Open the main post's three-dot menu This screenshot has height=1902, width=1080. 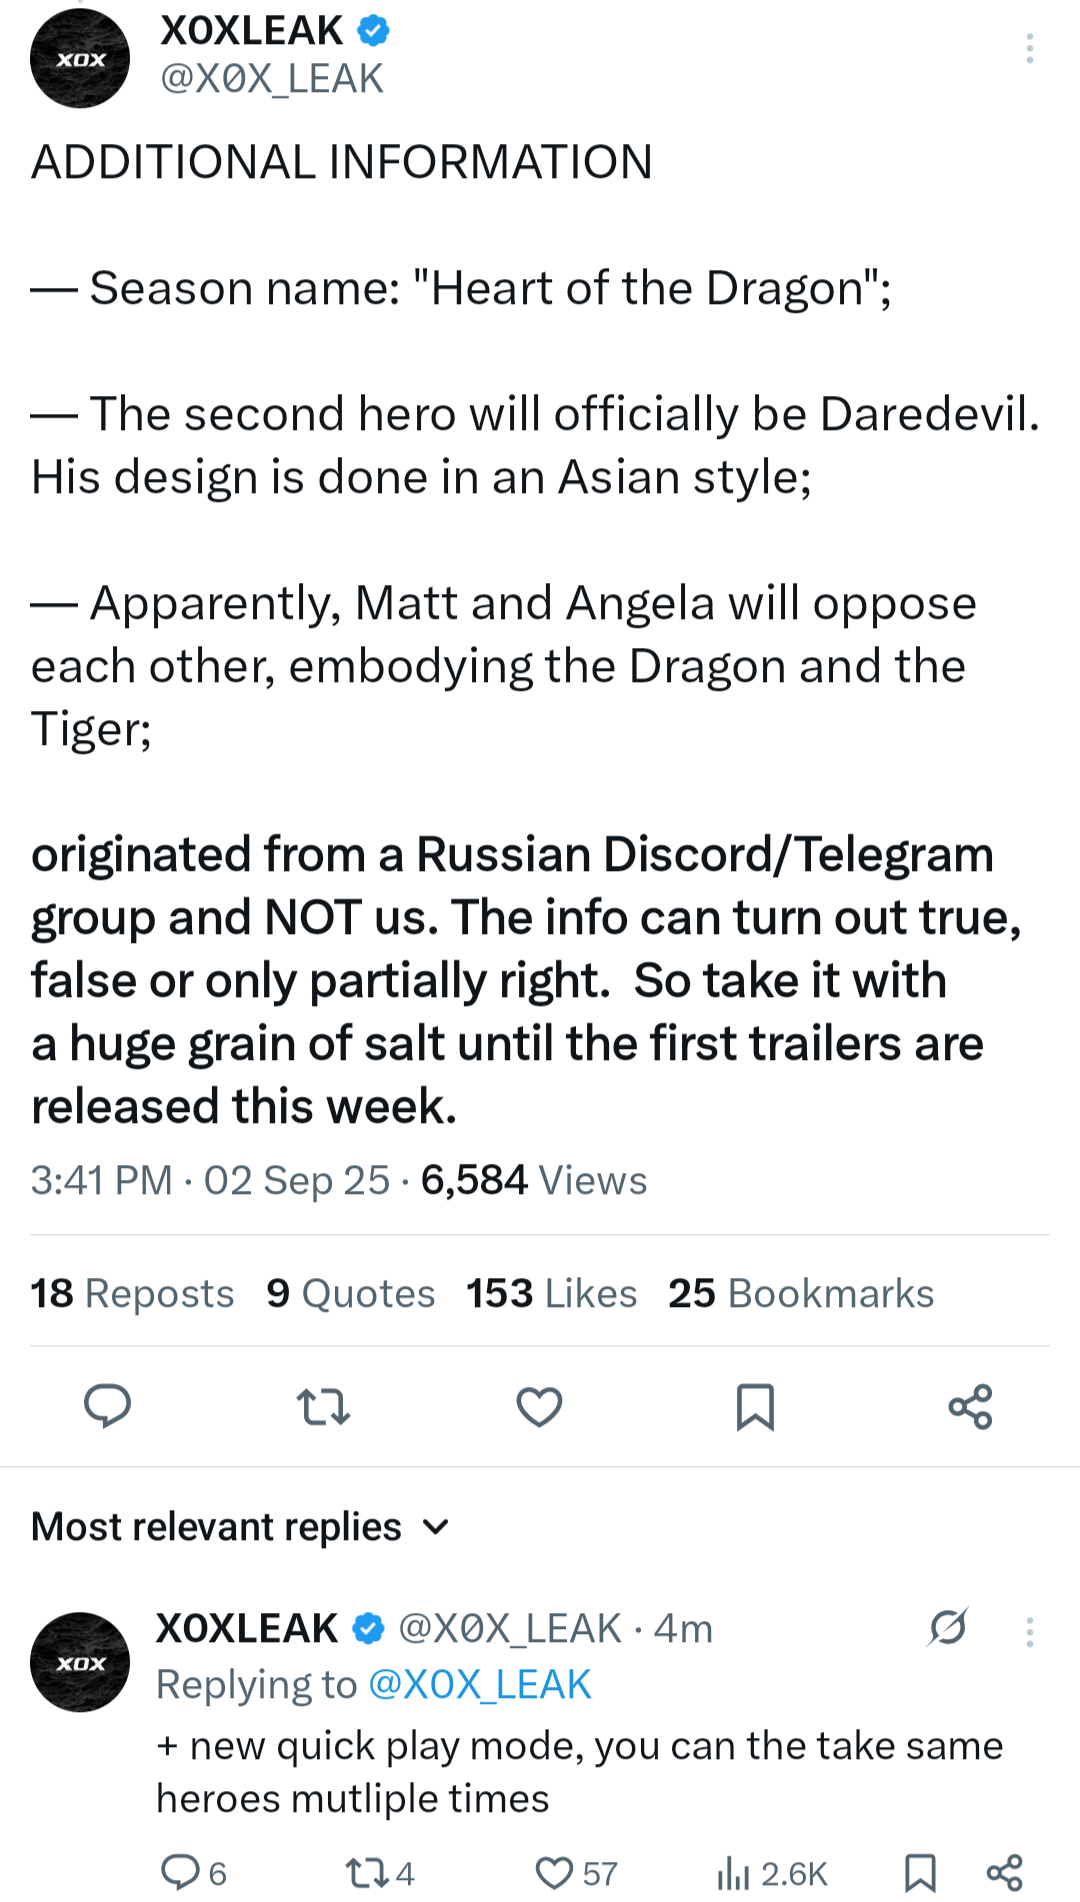tap(1029, 48)
